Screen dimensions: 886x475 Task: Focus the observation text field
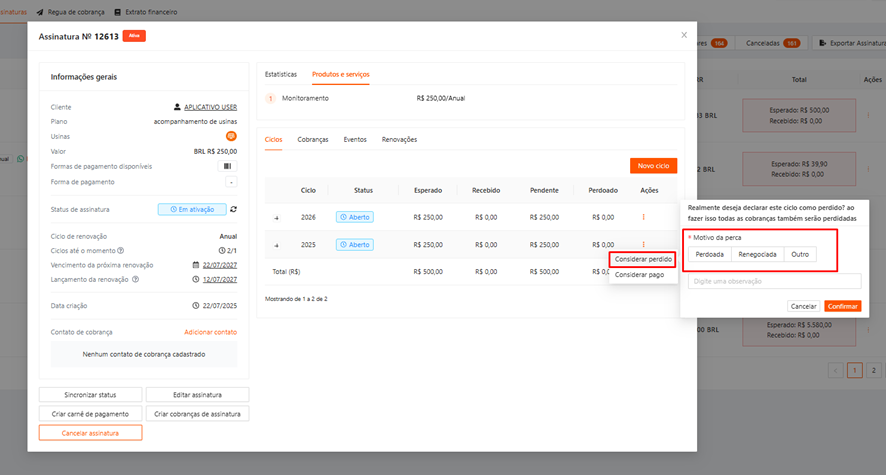(x=774, y=281)
